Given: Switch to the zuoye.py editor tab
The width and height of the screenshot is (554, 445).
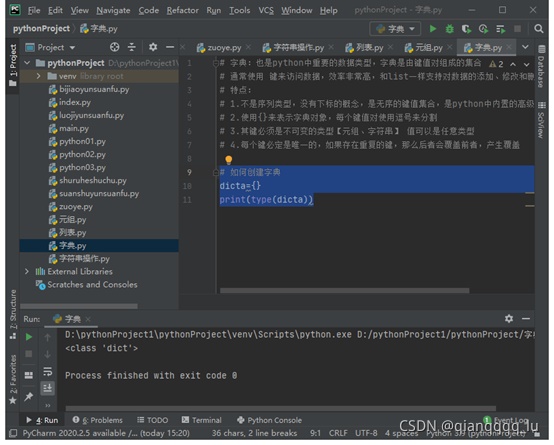Looking at the screenshot, I should point(220,47).
